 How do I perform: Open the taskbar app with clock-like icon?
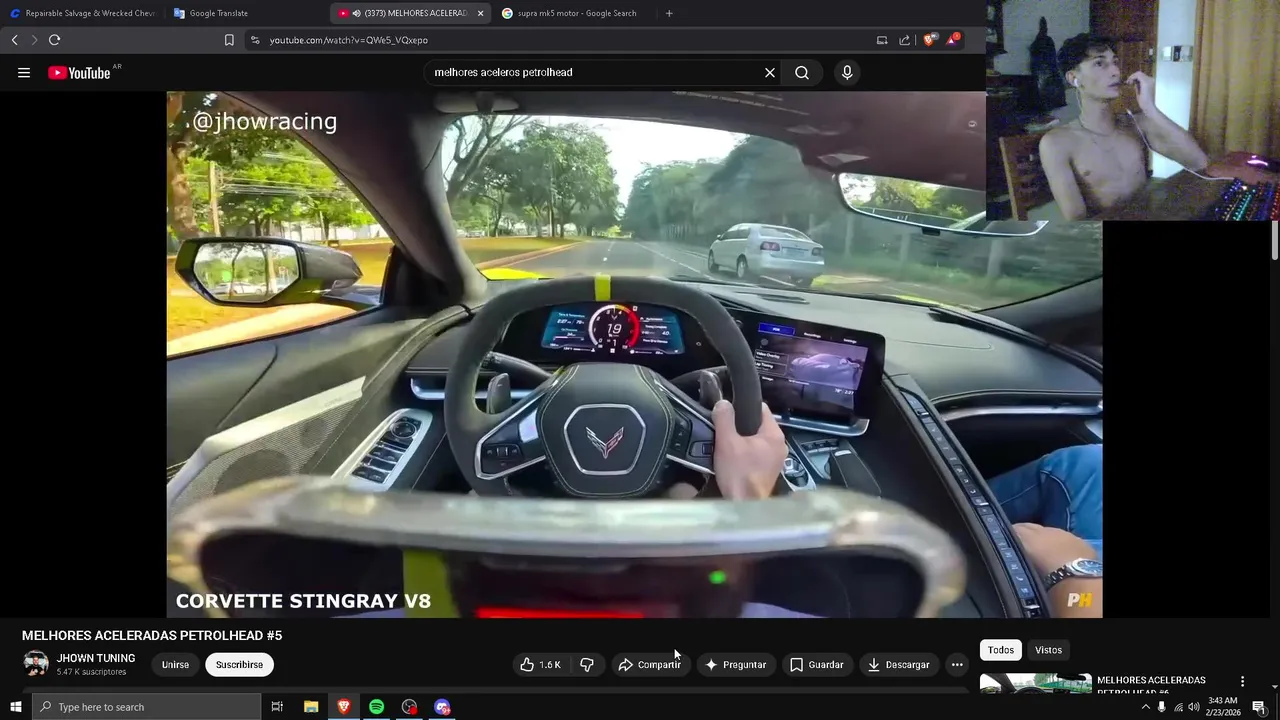tap(409, 707)
